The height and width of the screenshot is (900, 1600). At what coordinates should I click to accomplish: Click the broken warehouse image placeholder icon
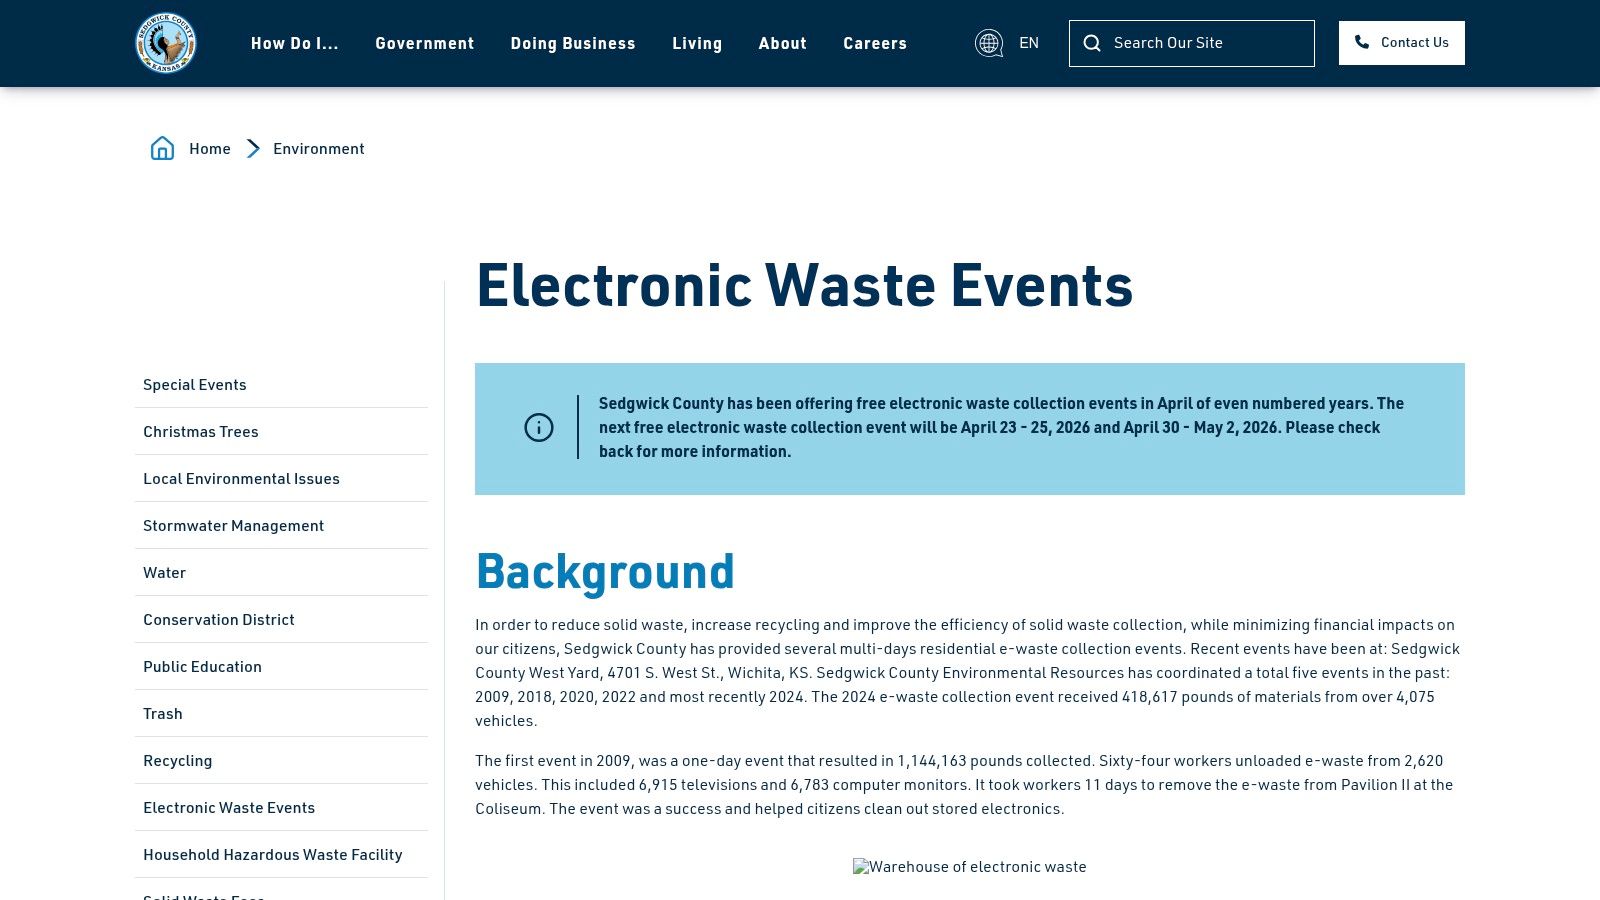coord(859,866)
